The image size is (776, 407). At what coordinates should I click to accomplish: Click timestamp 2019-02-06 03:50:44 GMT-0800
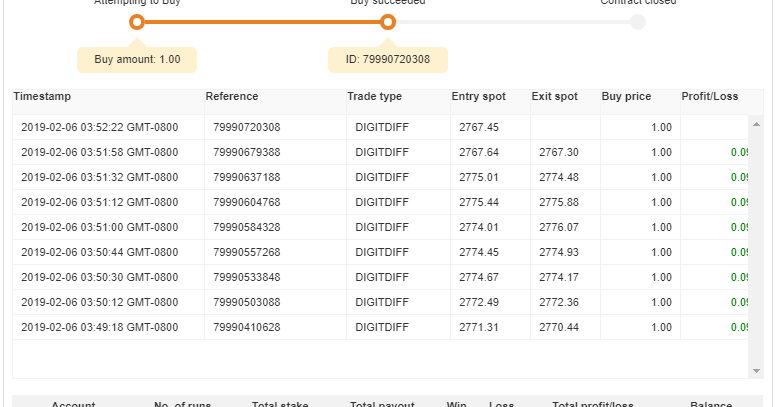(99, 252)
